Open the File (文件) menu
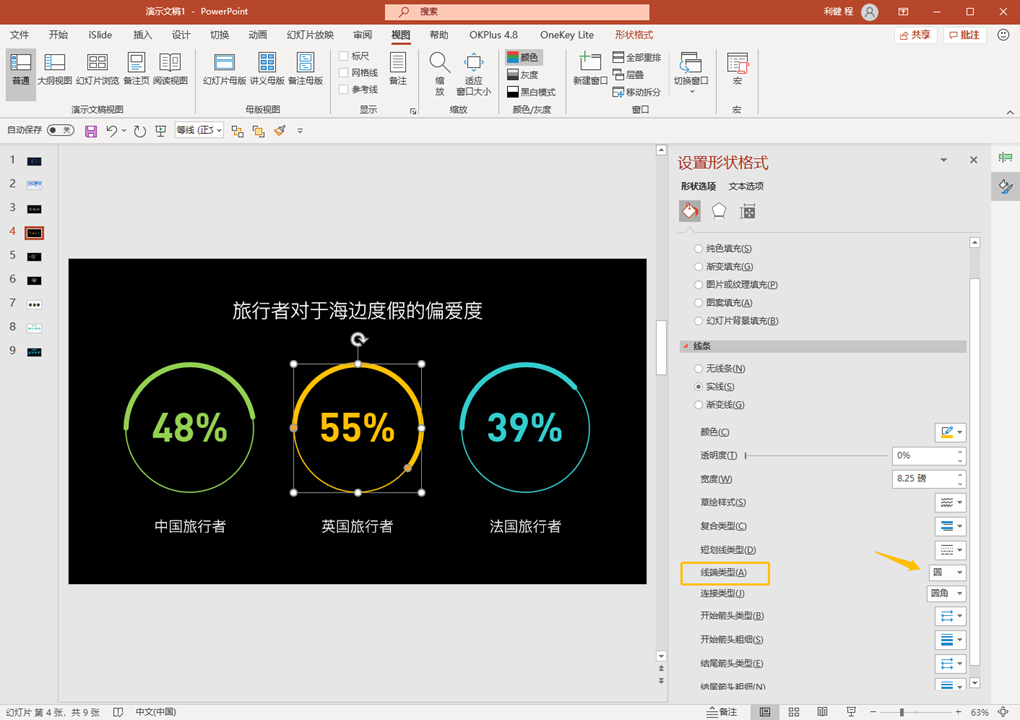Image resolution: width=1020 pixels, height=720 pixels. (x=20, y=34)
